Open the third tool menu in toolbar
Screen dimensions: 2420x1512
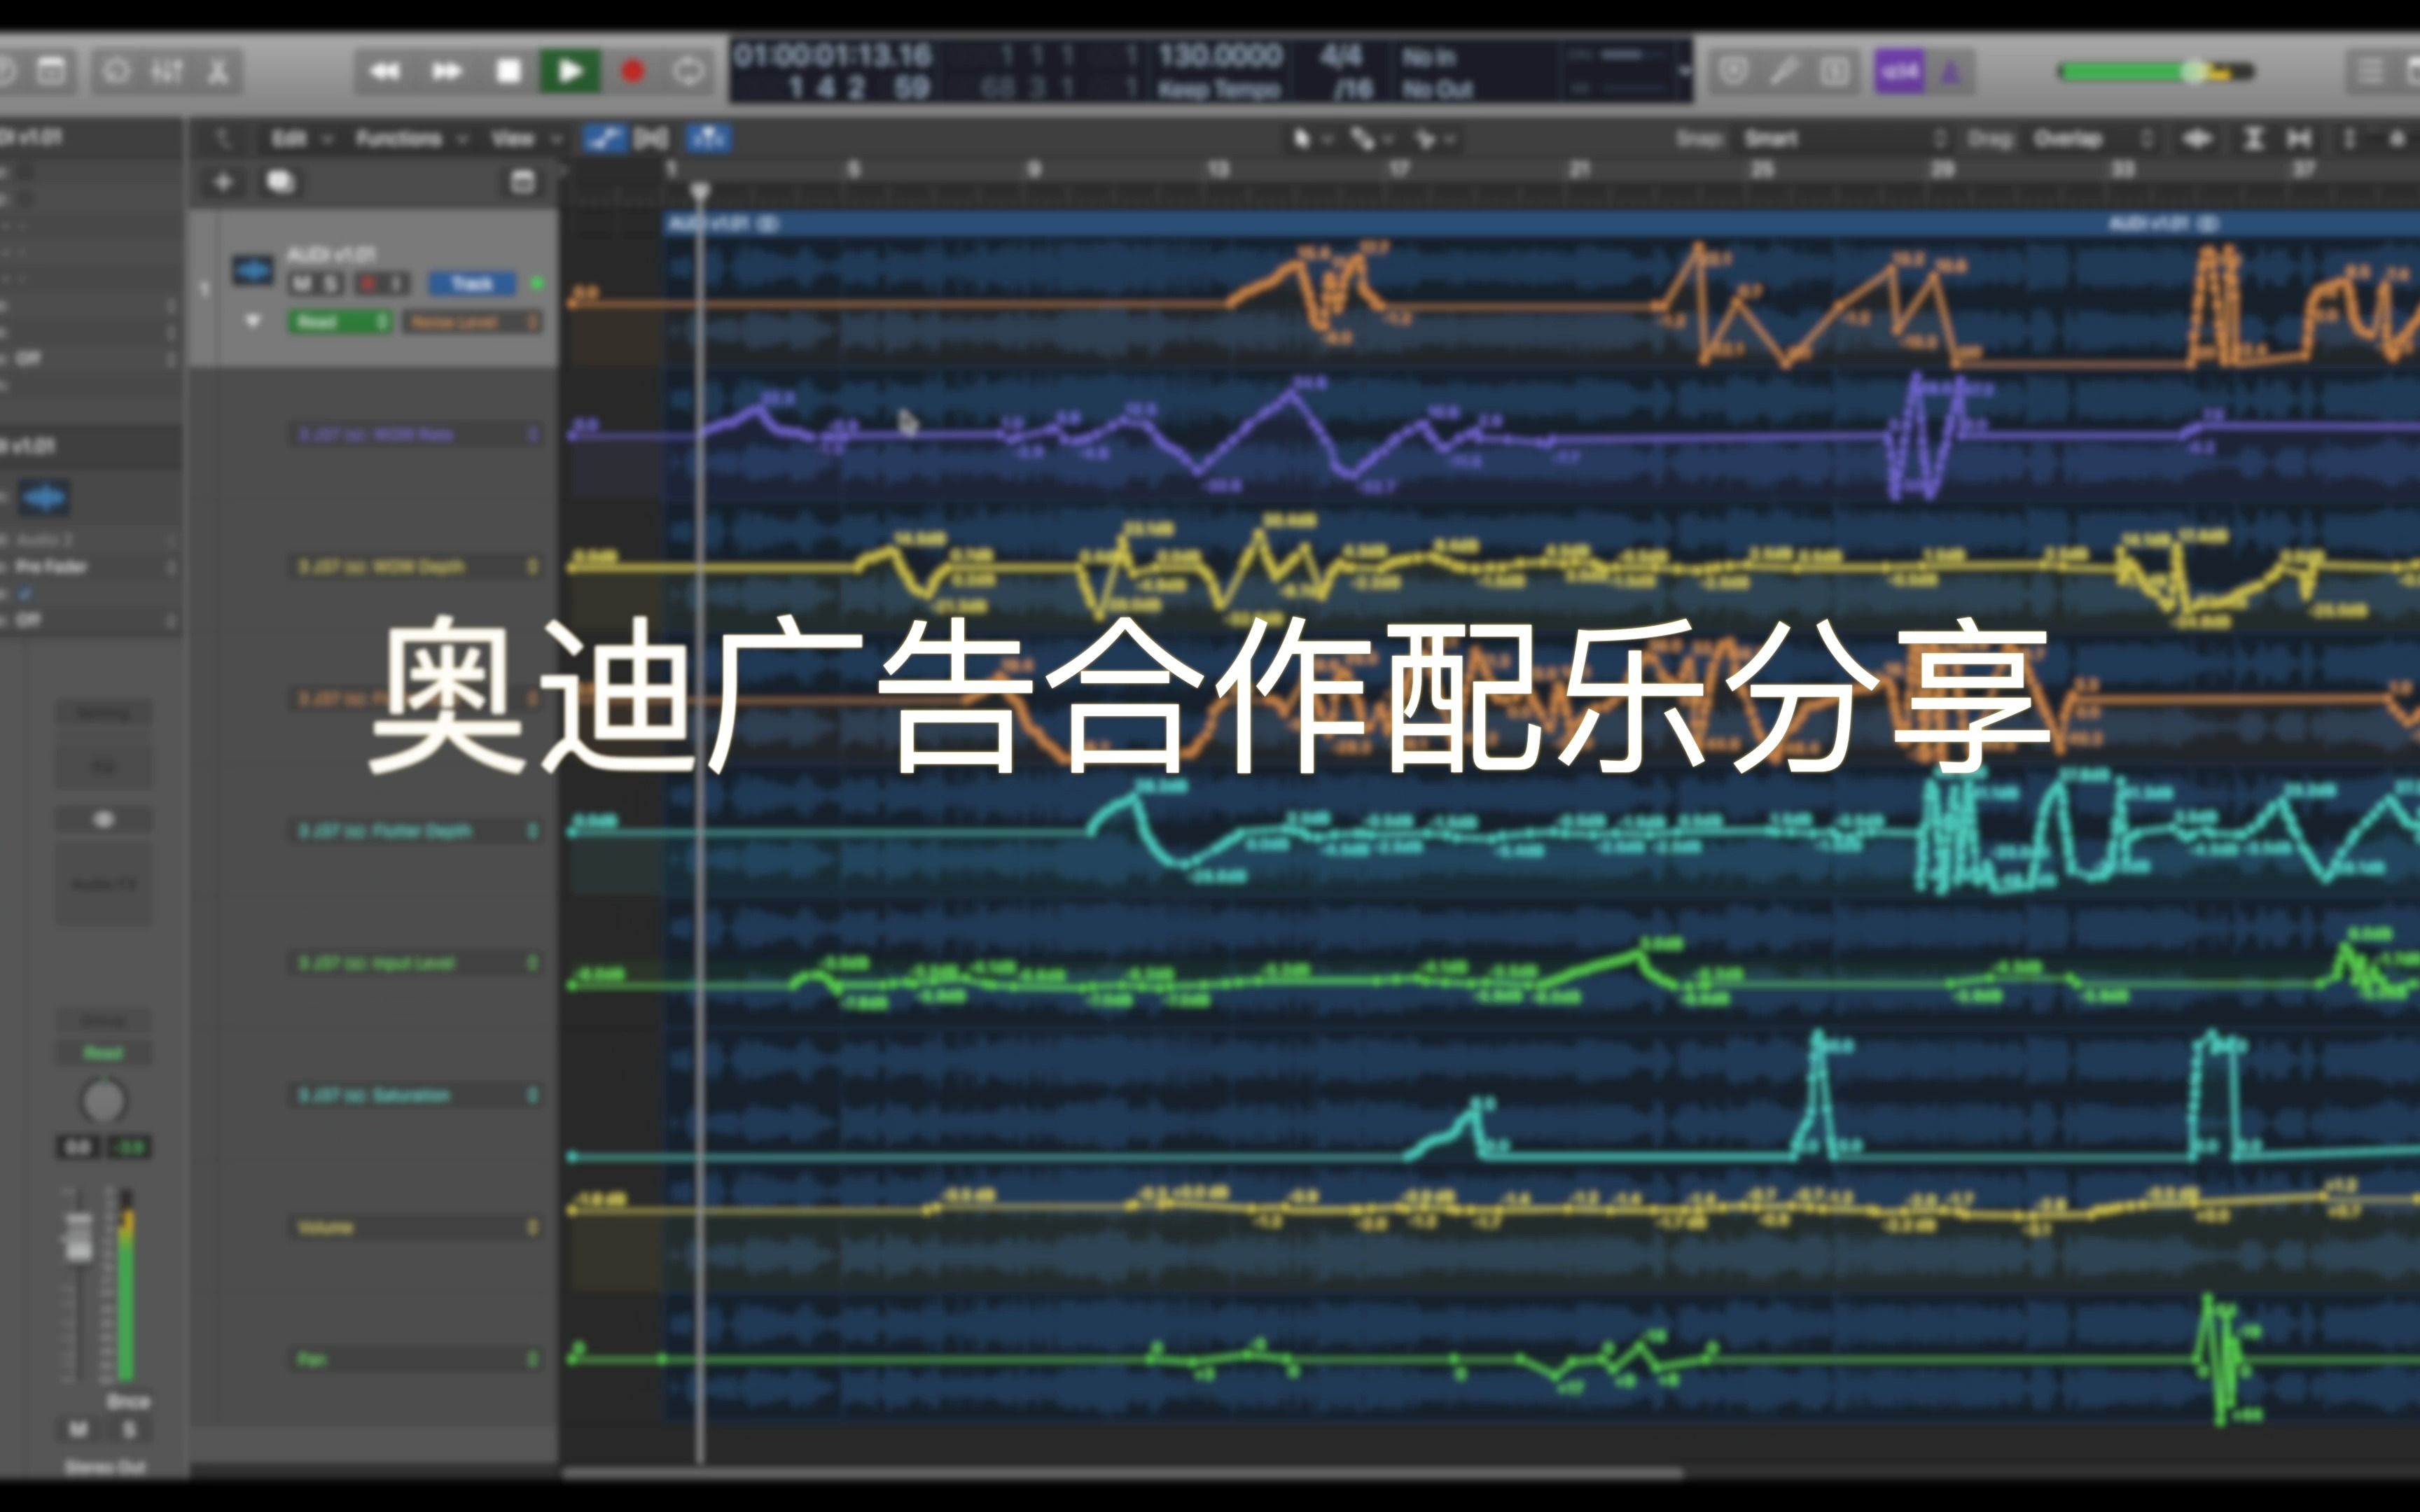tap(1434, 139)
